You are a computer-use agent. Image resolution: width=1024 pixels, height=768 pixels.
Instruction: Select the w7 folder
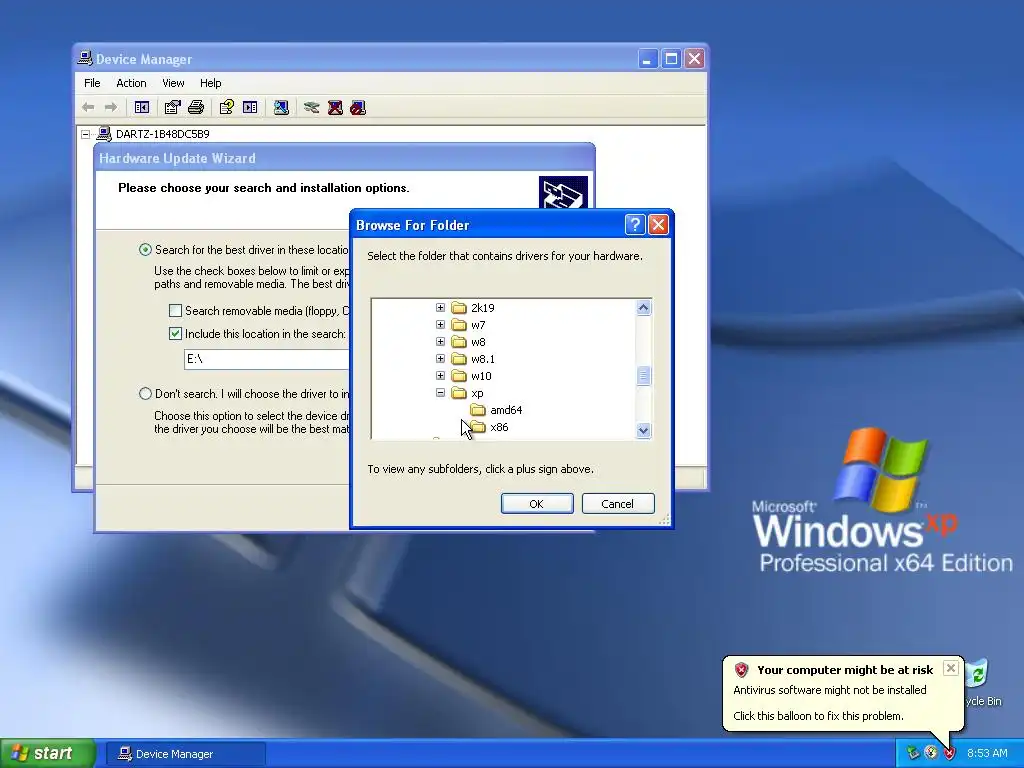click(478, 325)
